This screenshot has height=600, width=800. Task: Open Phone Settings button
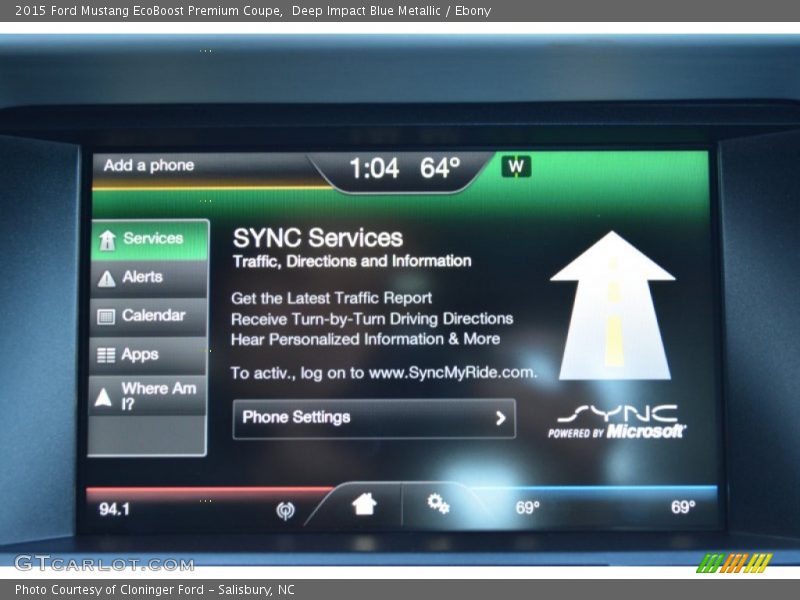coord(374,418)
